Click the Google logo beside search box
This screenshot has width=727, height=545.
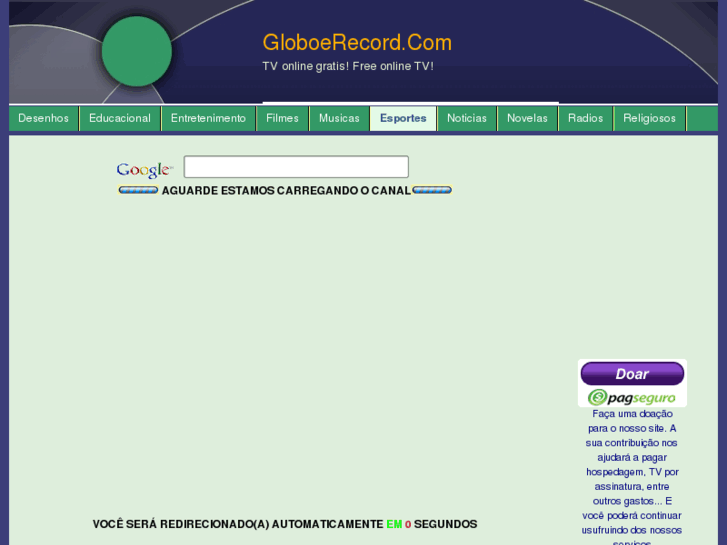coord(145,170)
